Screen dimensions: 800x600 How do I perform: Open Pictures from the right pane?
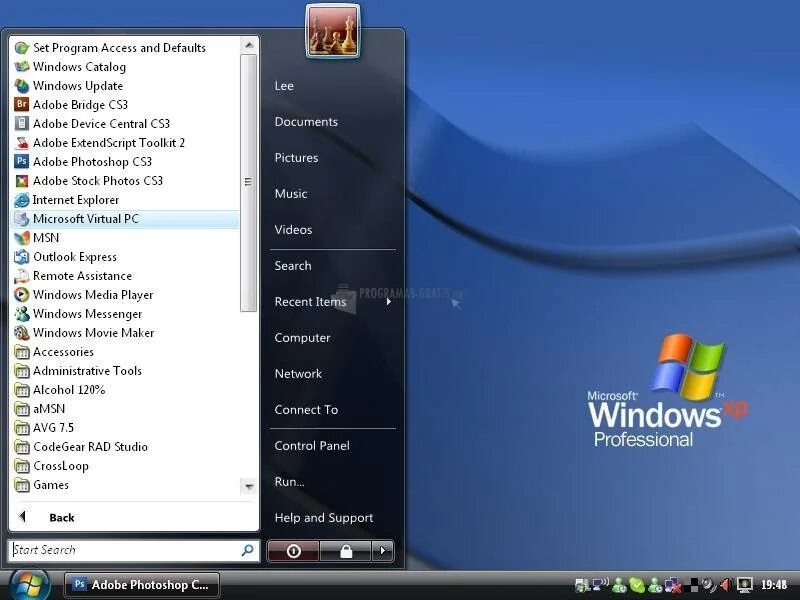296,158
